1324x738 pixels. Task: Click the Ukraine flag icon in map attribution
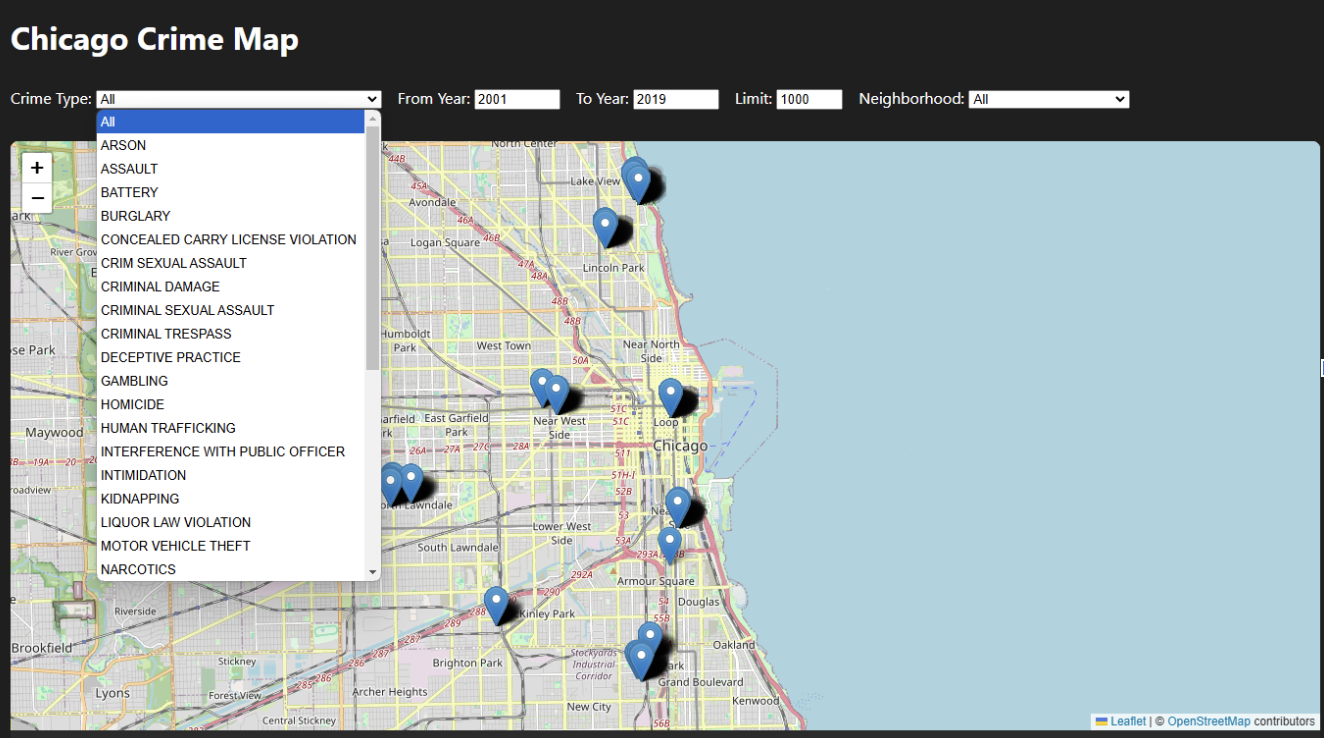(x=1104, y=720)
